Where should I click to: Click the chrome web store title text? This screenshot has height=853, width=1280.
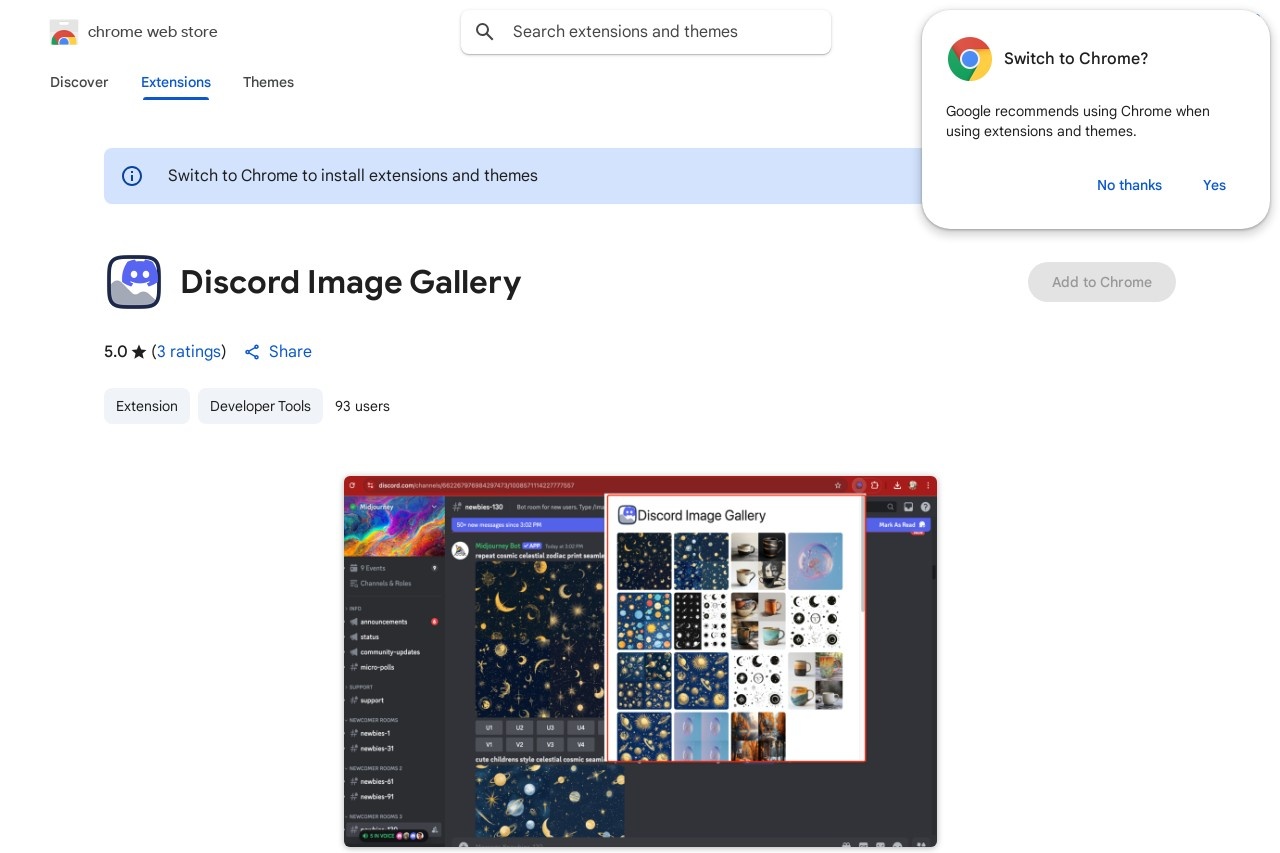(x=153, y=32)
